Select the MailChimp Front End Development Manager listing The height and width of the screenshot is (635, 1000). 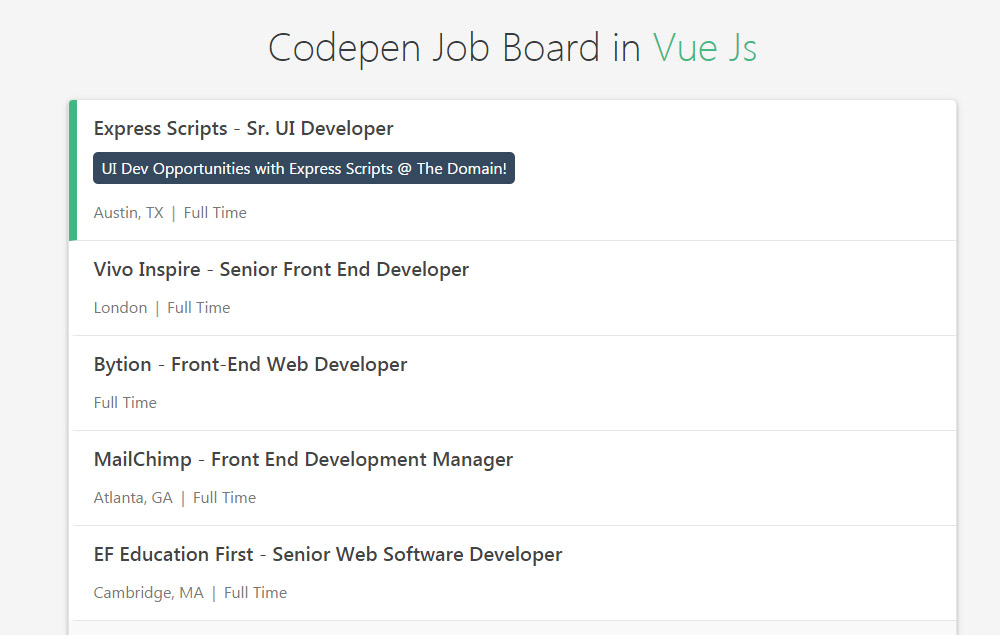(x=303, y=459)
